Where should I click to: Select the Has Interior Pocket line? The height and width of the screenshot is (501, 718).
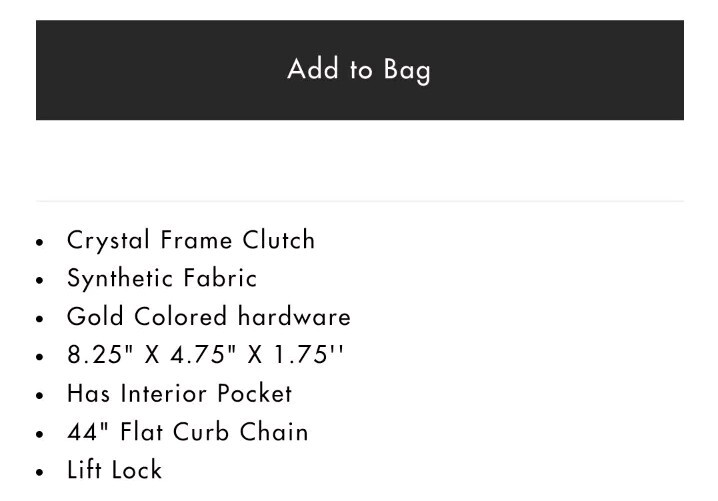[x=180, y=393]
